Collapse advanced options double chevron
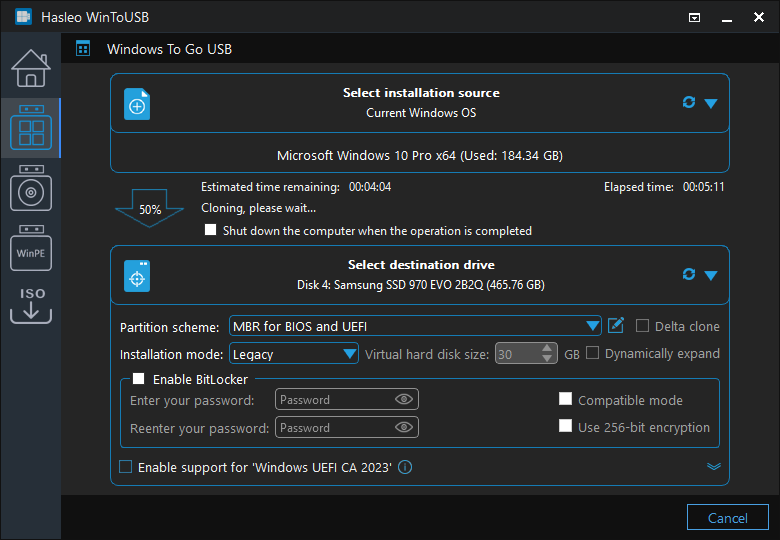 coord(714,466)
